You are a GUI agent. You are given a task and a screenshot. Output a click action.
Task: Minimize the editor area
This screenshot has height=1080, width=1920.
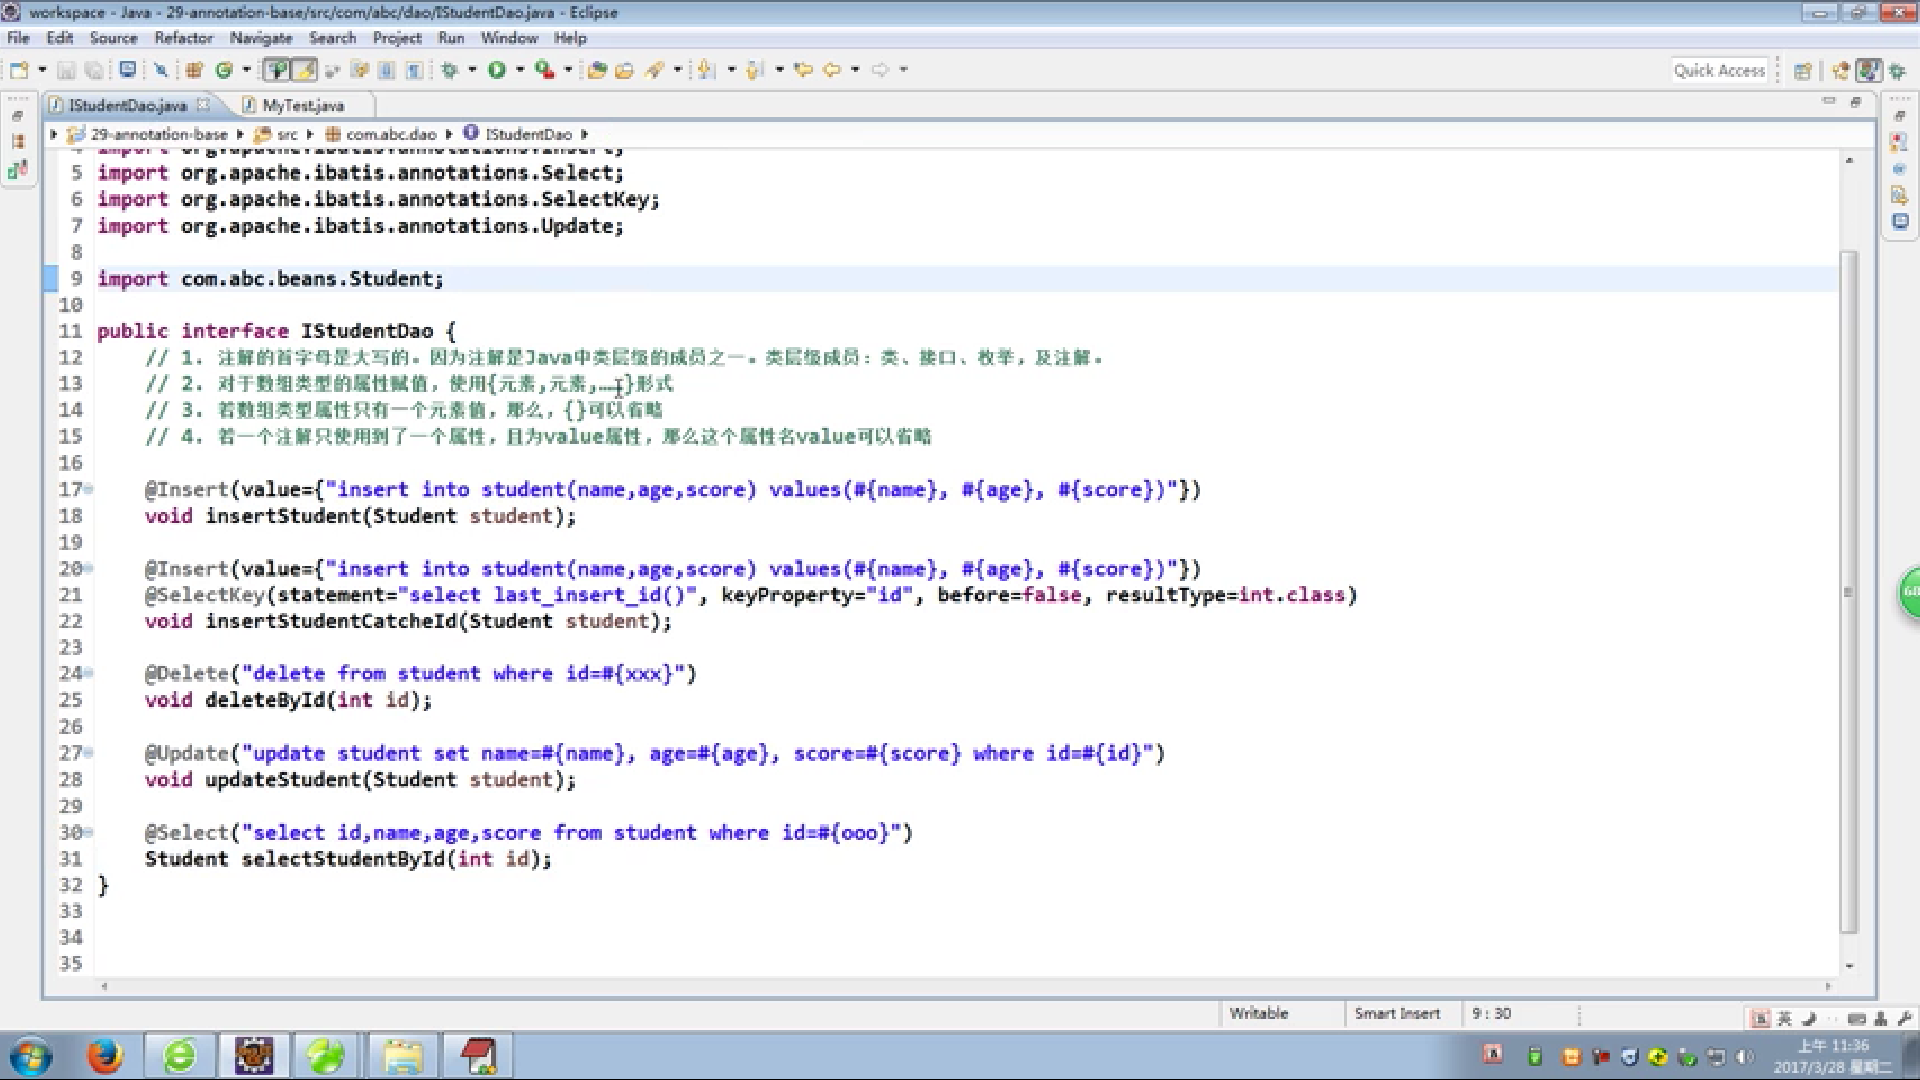(x=1829, y=101)
